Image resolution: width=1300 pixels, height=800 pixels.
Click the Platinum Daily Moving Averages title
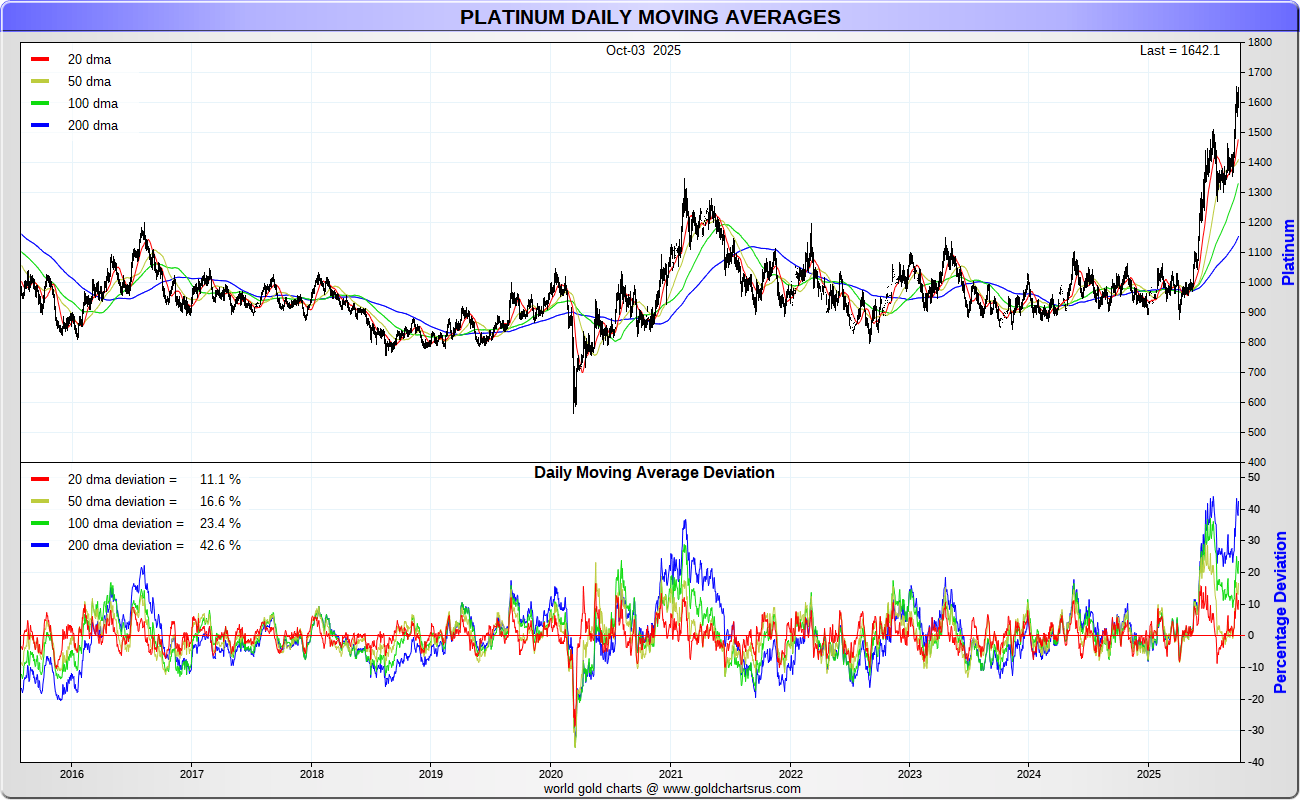pos(650,17)
